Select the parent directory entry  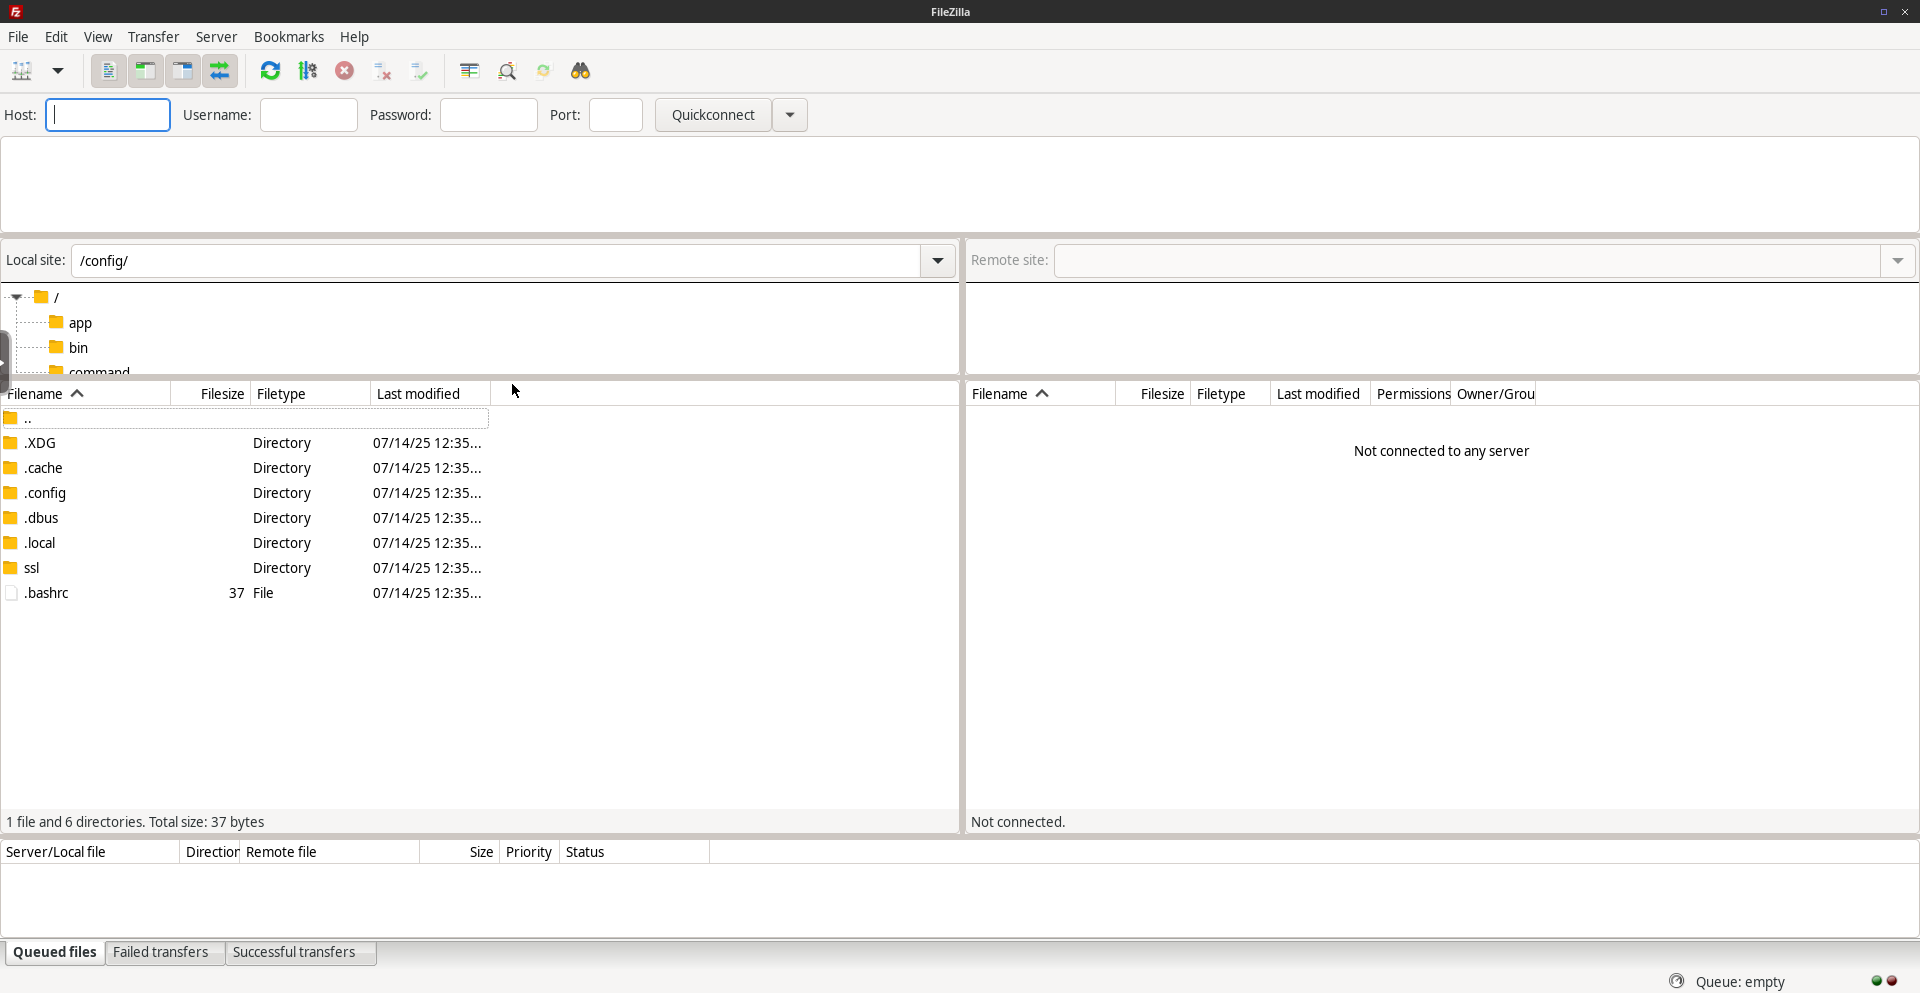click(245, 419)
